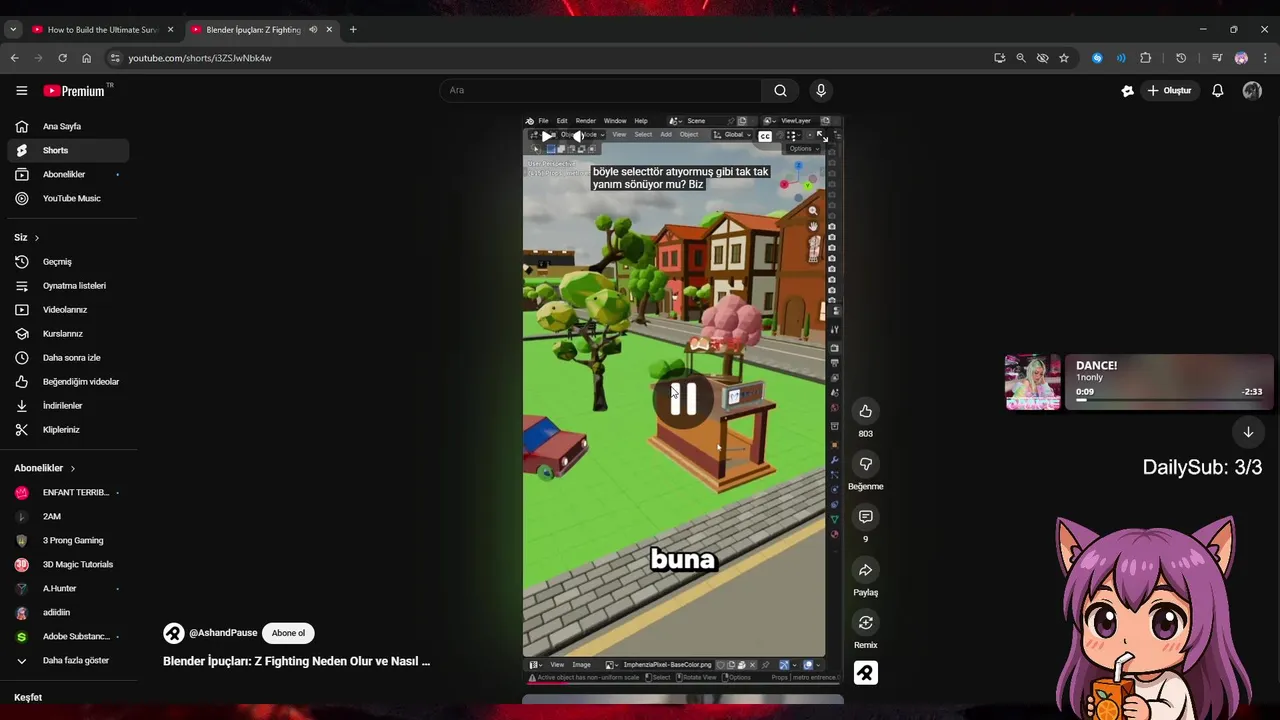Open Abonelikler under Shorts in the sidebar
The image size is (1280, 720).
68,175
